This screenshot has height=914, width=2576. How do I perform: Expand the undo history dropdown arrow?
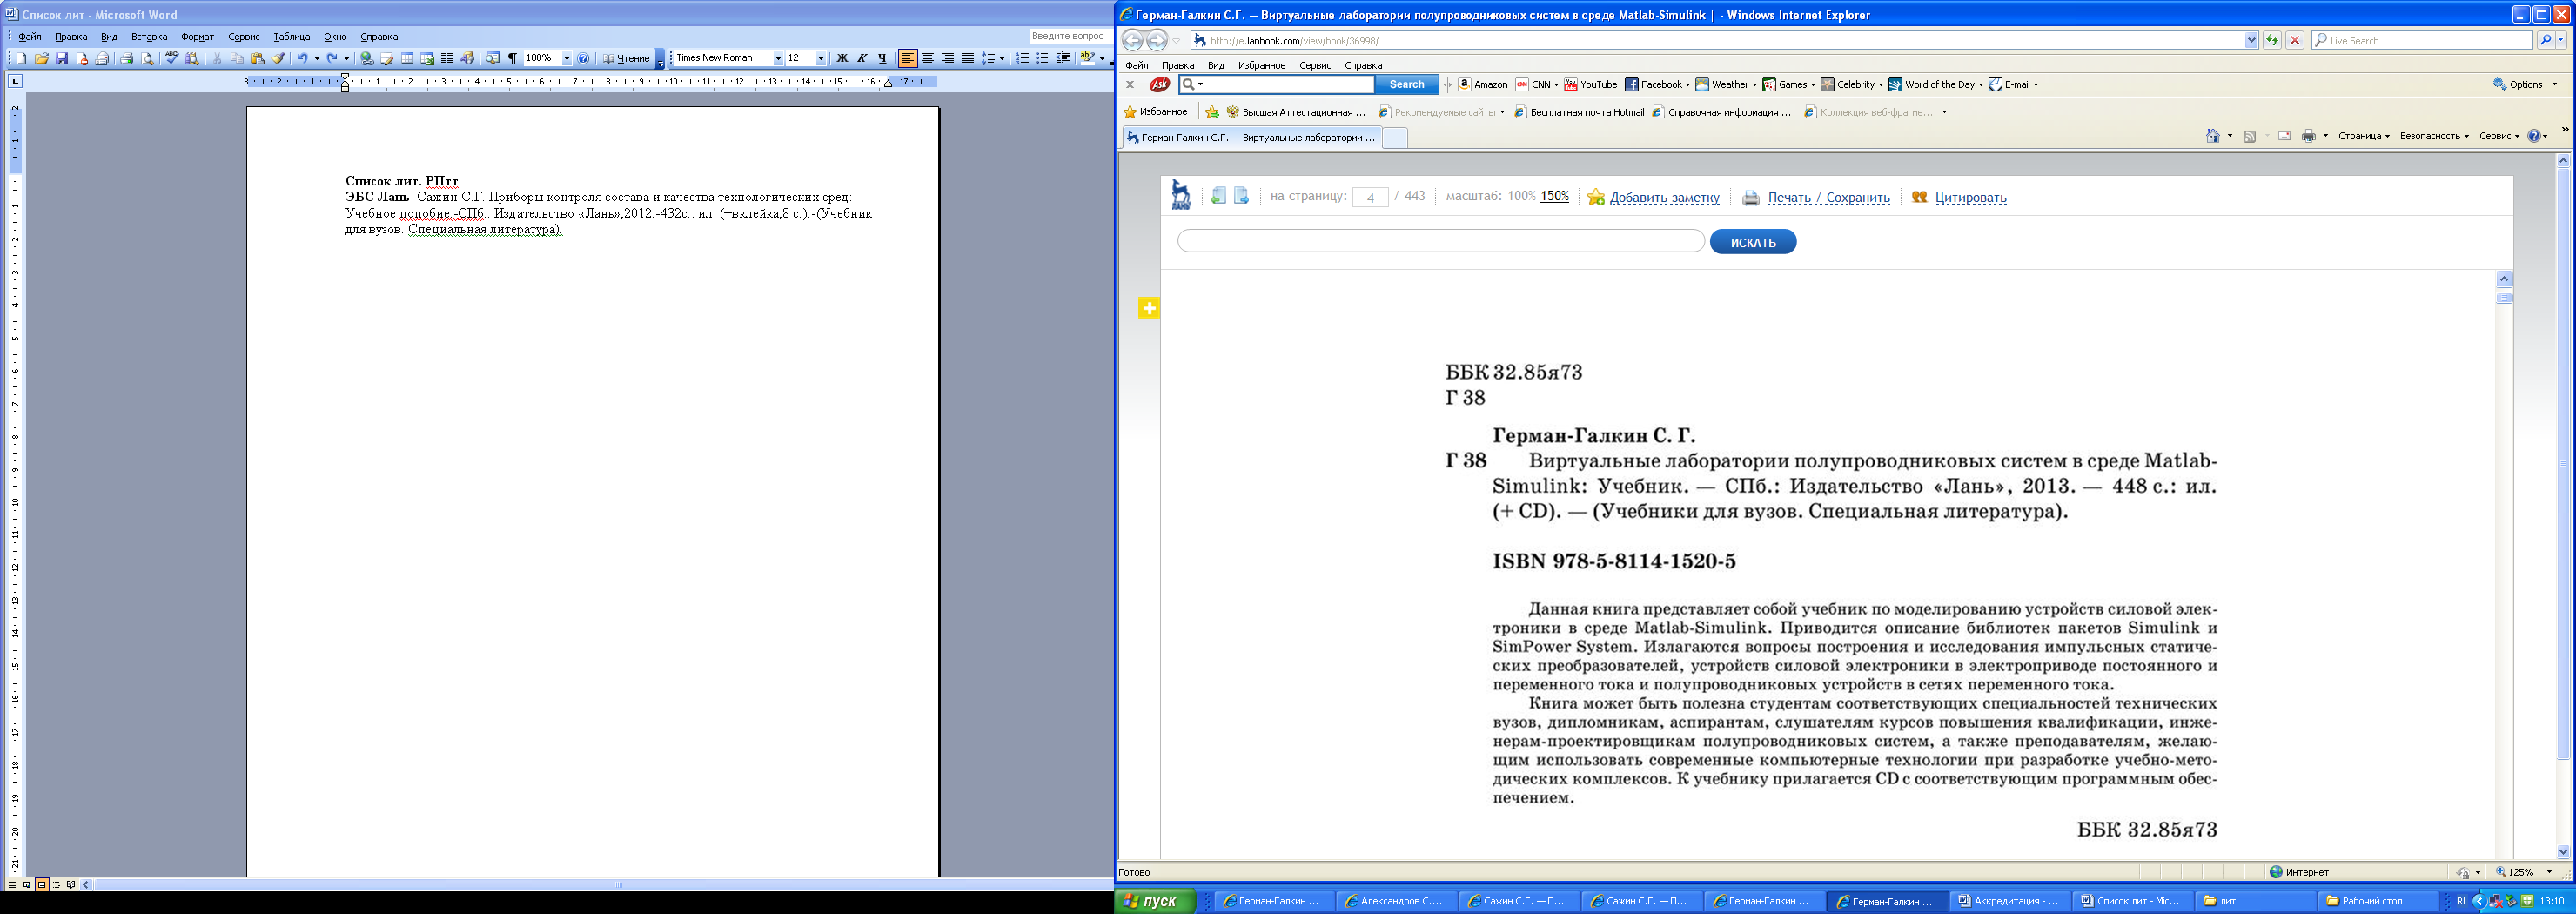[x=317, y=58]
